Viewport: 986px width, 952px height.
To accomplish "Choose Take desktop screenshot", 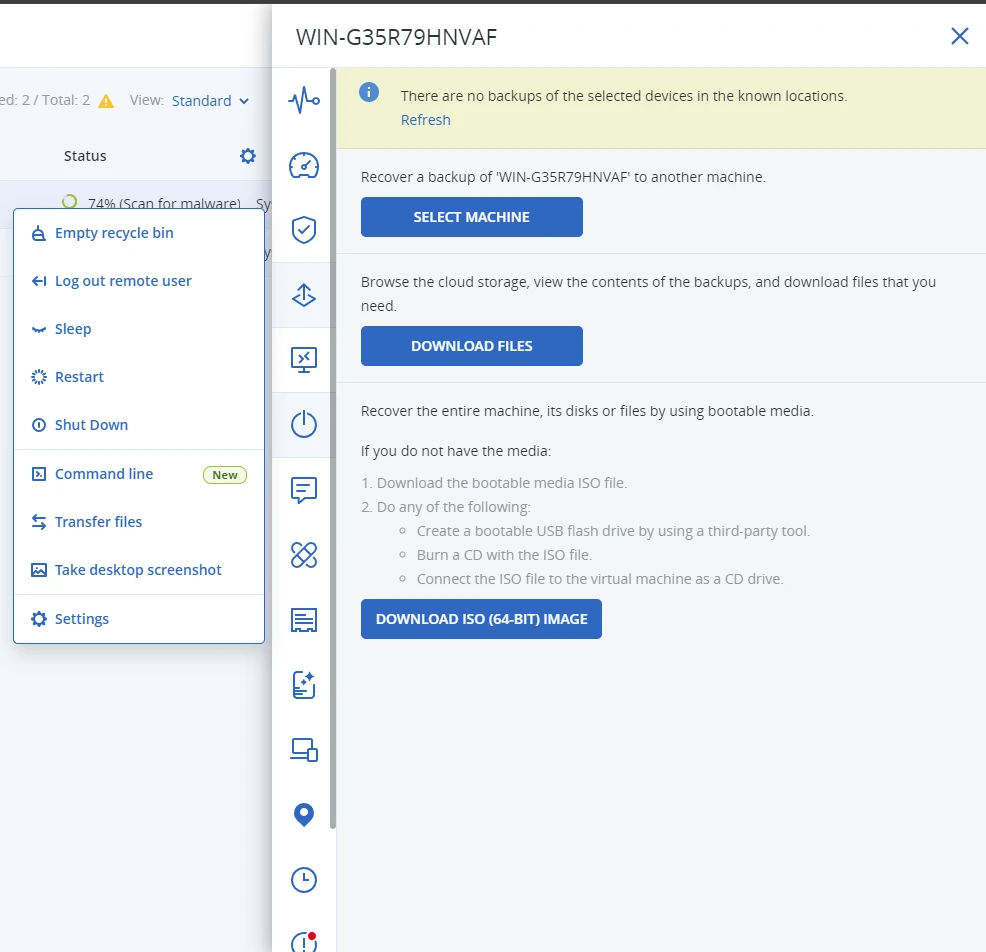I will tap(138, 570).
